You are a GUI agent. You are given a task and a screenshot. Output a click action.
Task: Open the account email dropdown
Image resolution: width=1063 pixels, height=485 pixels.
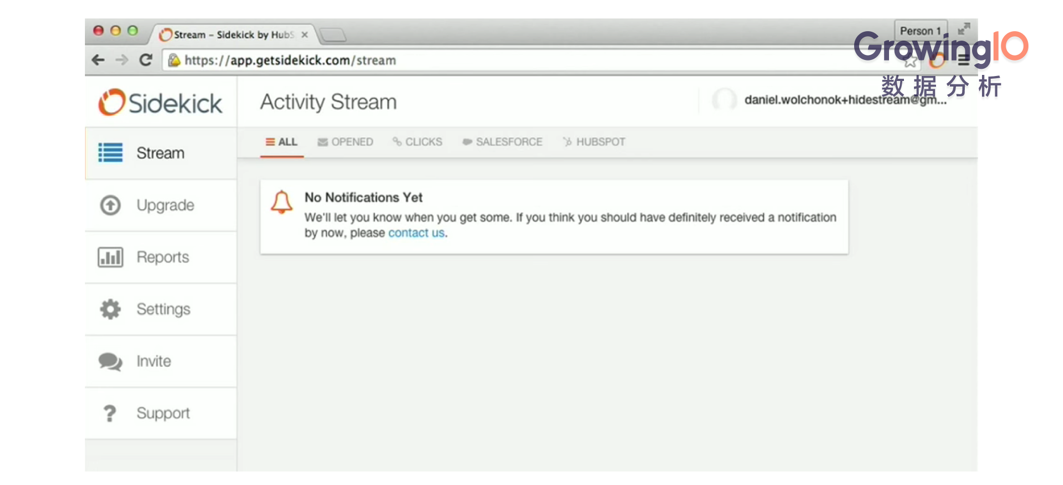[845, 100]
